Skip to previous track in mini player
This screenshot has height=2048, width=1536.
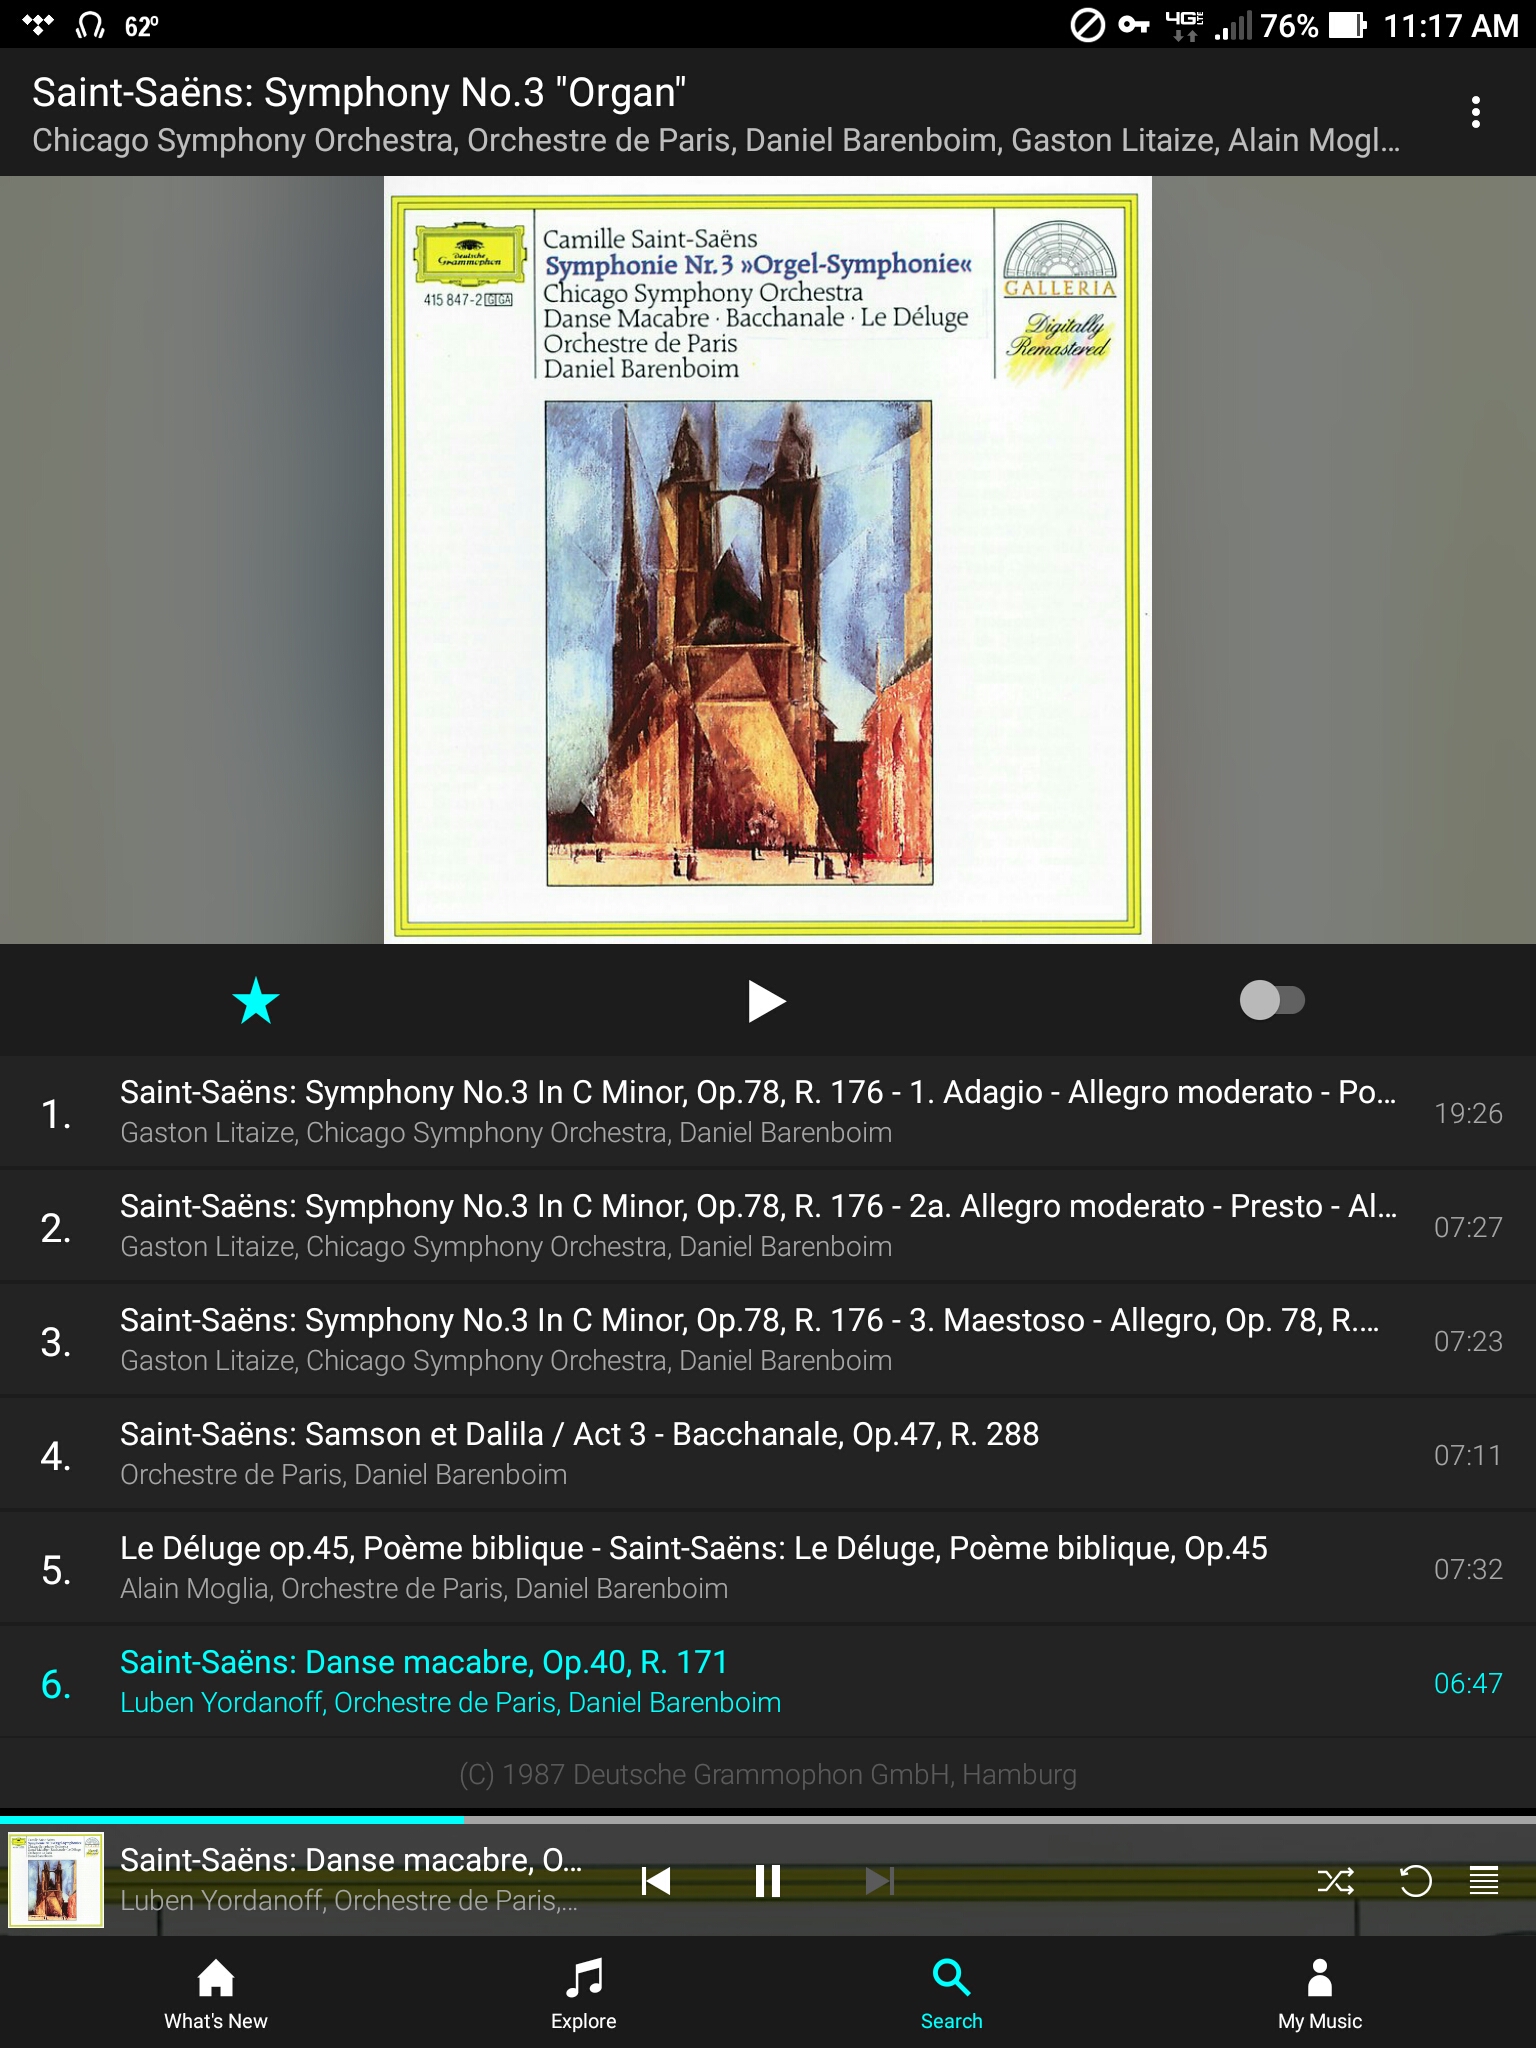[x=656, y=1881]
